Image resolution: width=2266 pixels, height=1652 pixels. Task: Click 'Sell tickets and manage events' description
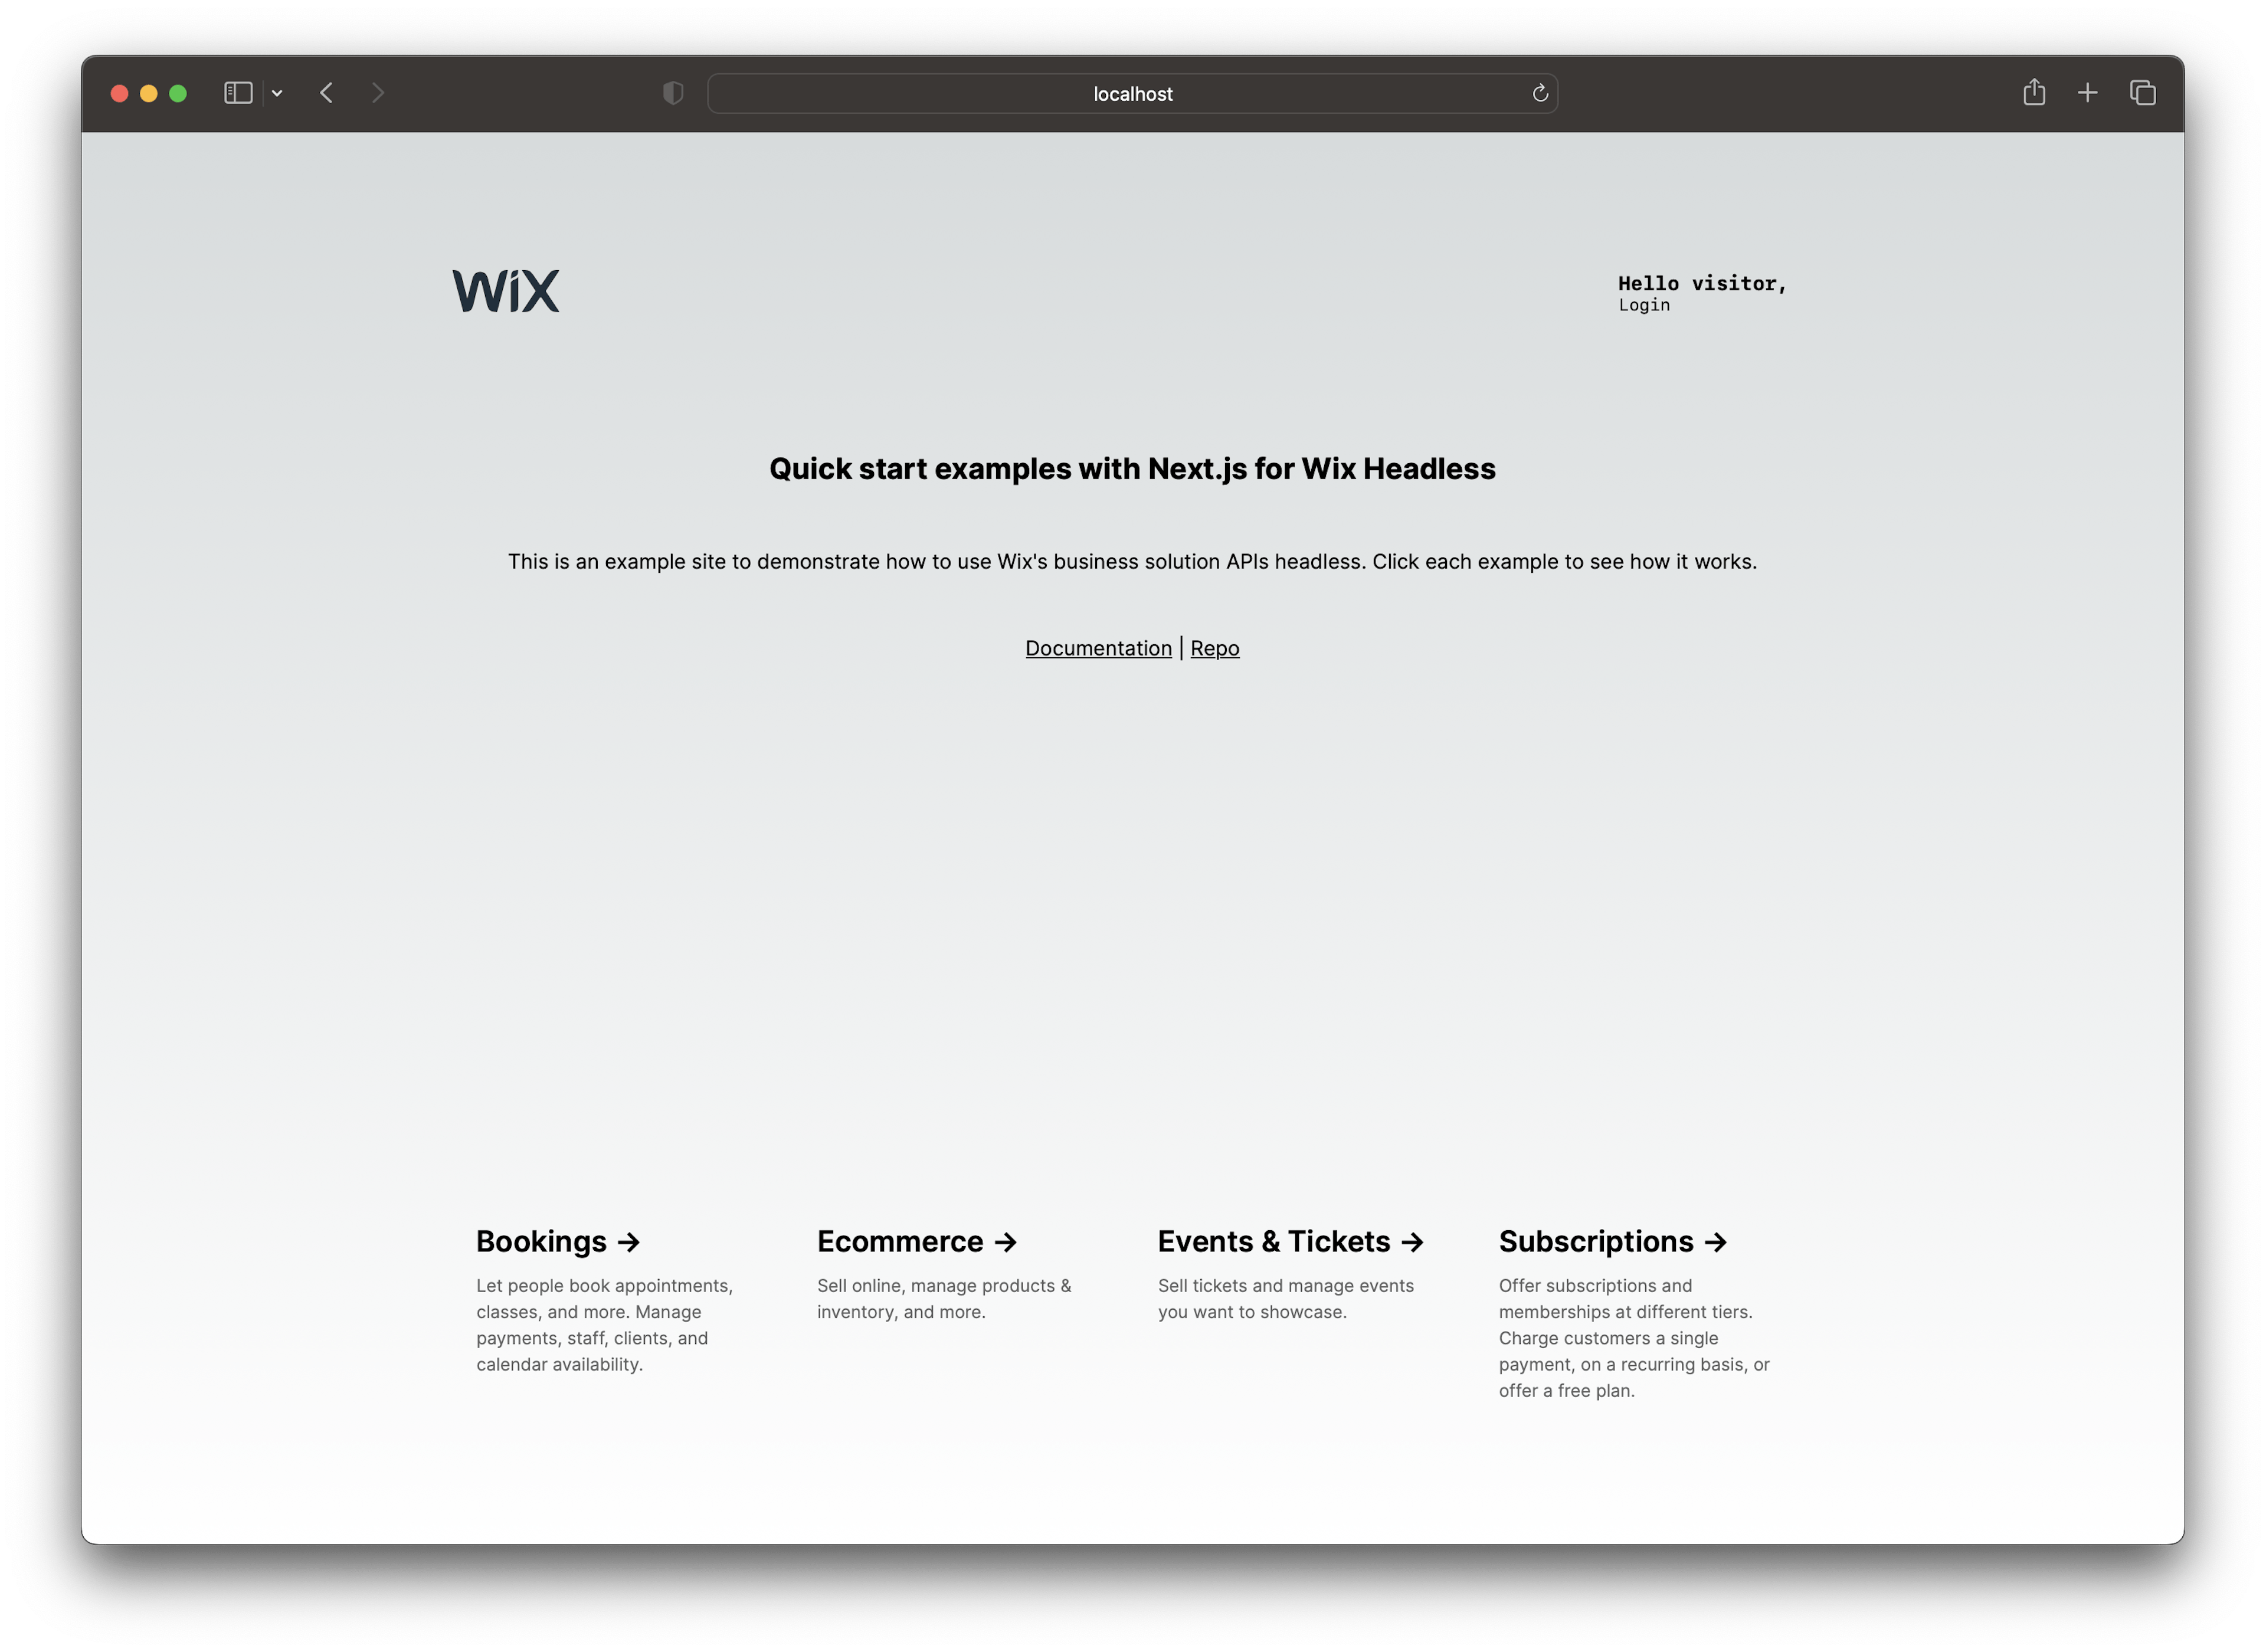point(1286,1299)
